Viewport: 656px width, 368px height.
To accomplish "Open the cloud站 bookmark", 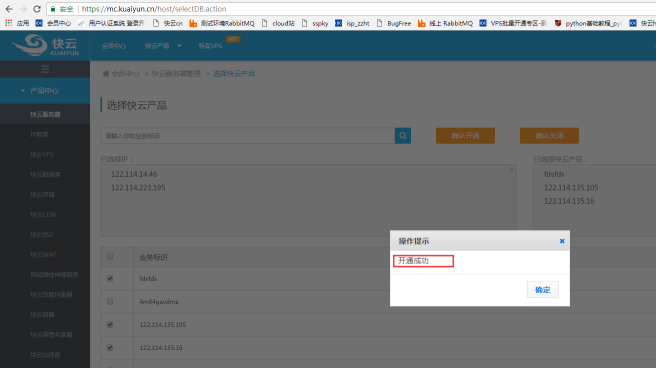I will pos(278,23).
